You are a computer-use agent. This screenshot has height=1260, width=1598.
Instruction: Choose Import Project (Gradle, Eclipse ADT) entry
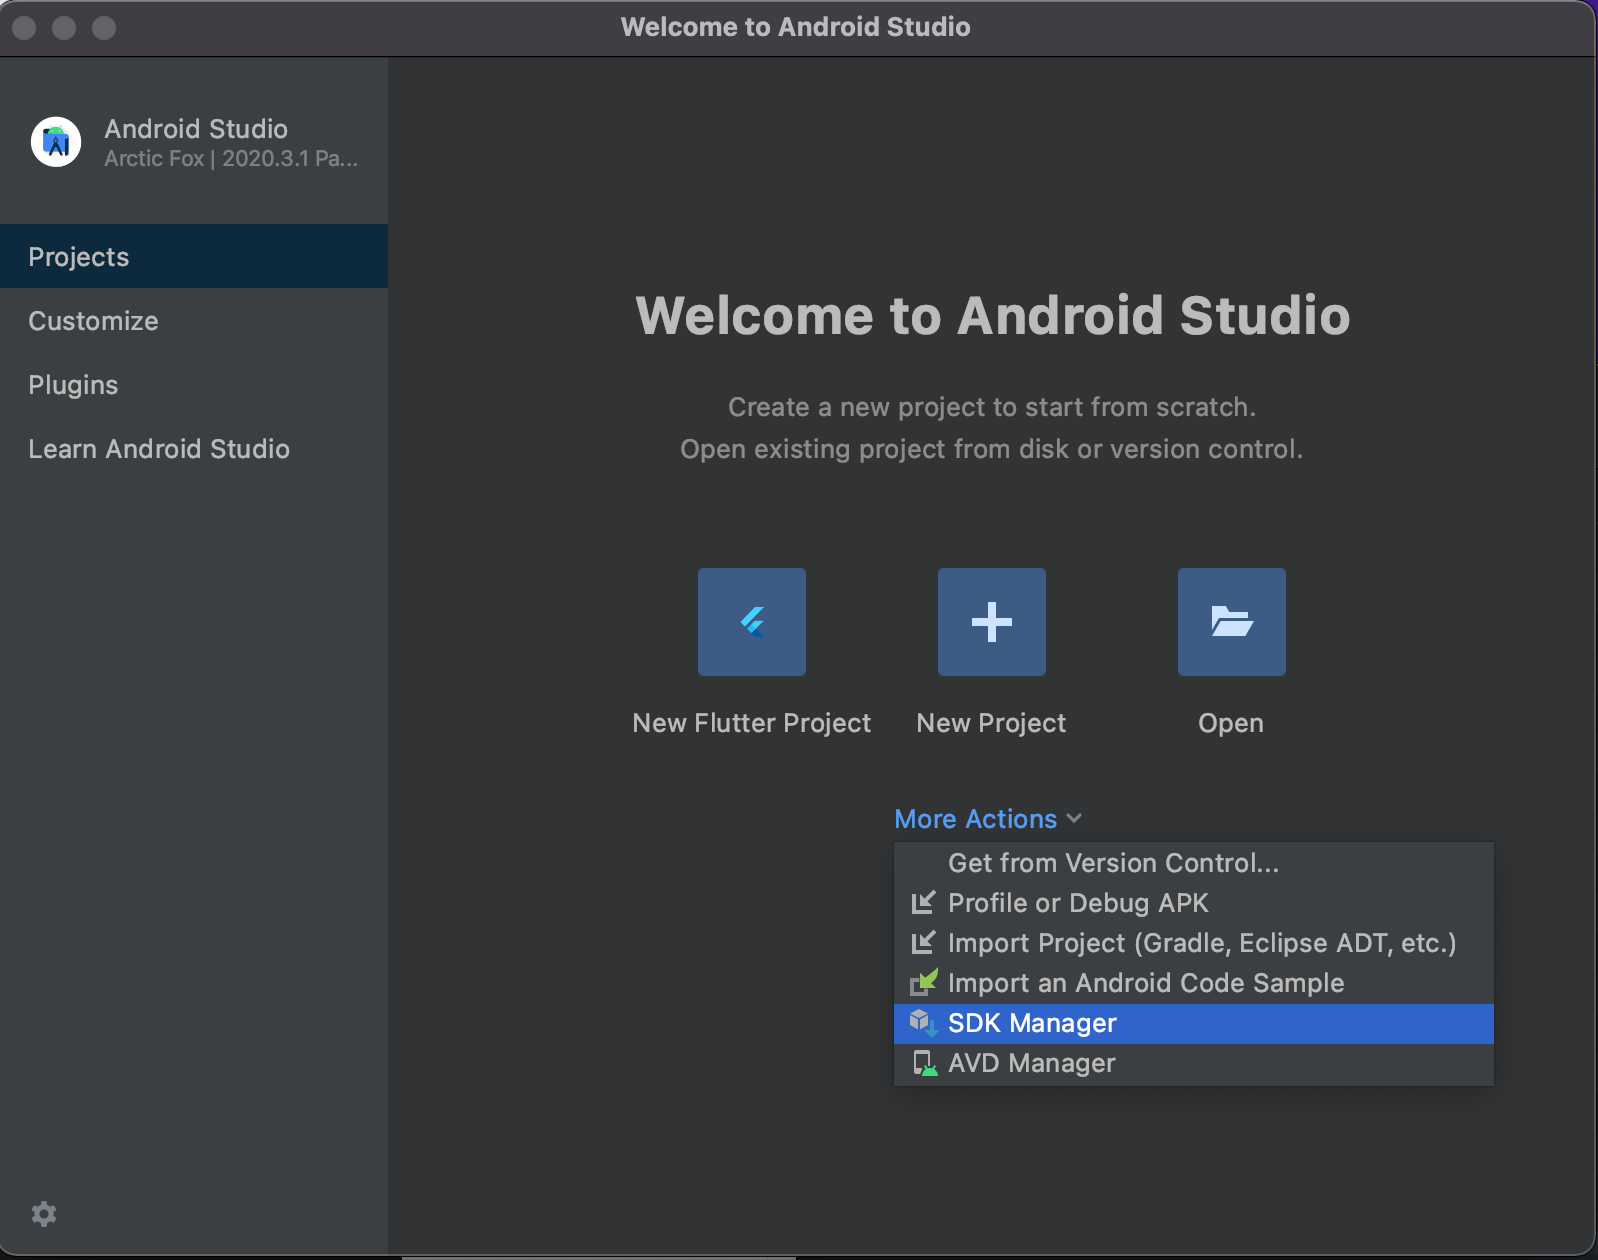1194,943
